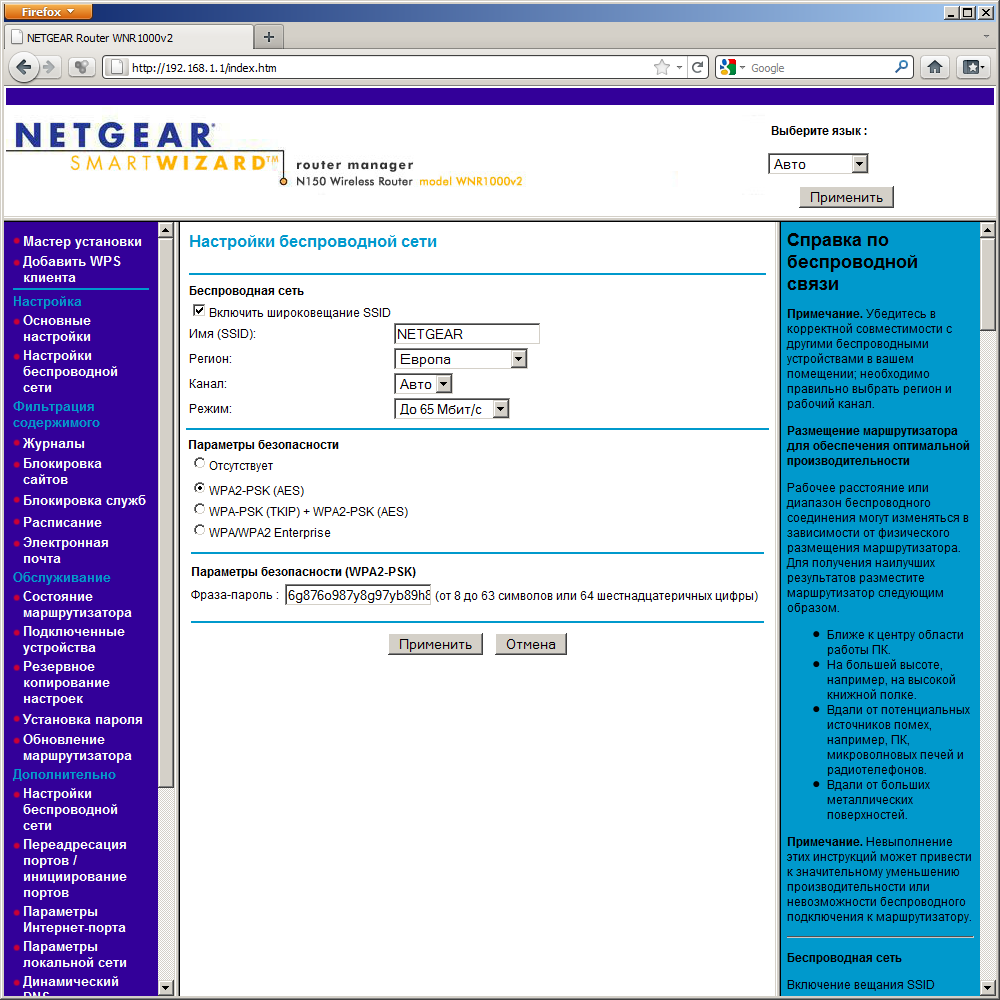Click the NETGEAR logo

(115, 135)
